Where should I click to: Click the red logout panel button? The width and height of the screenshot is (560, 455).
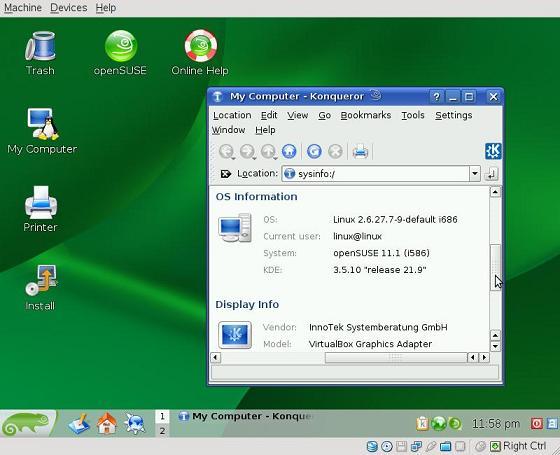pos(537,424)
